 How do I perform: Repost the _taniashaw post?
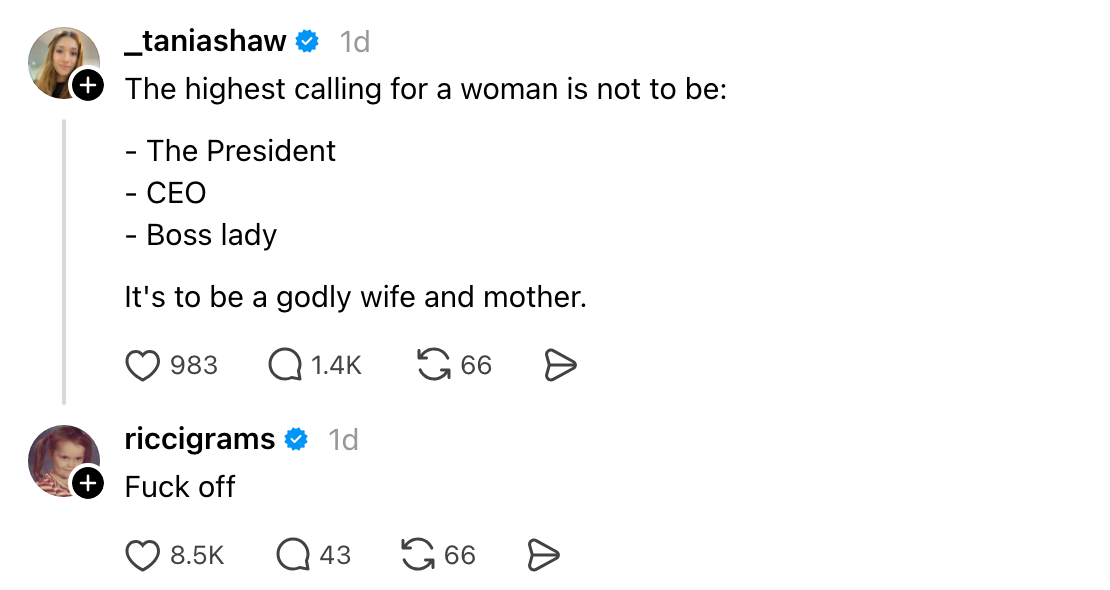coord(433,366)
